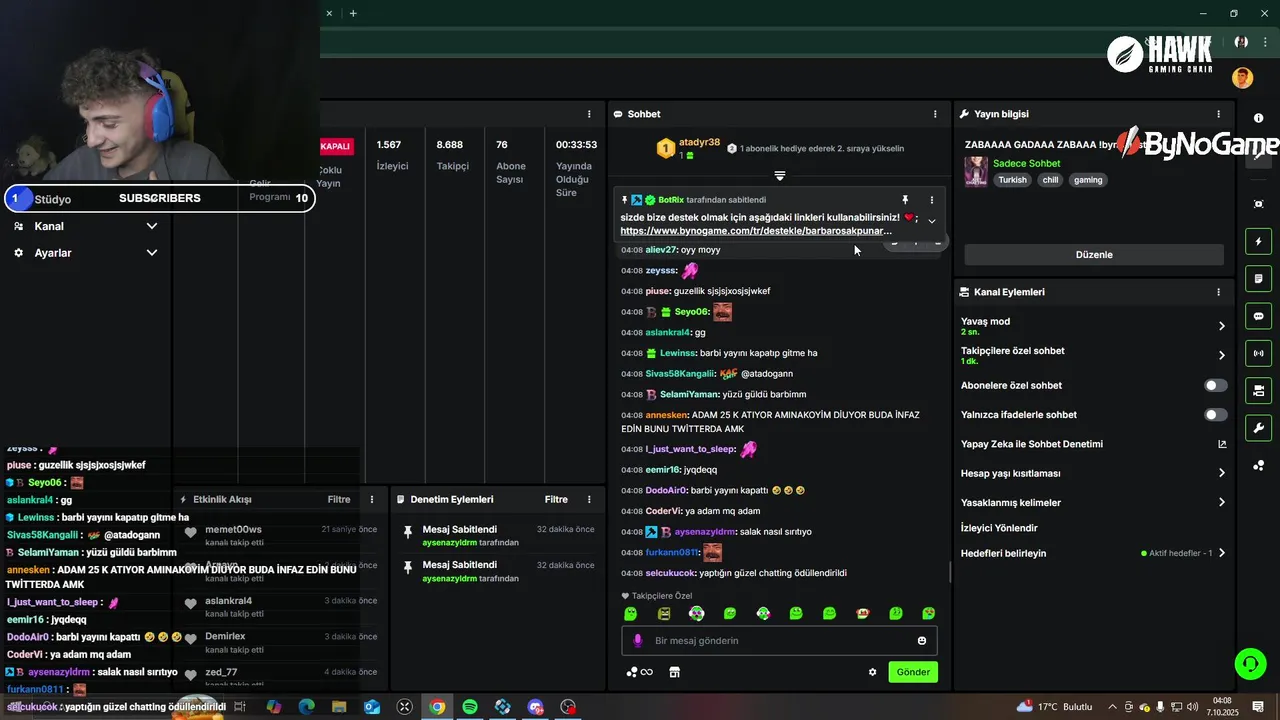Click the purple microphone icon in message box
This screenshot has width=1280, height=720.
pyautogui.click(x=638, y=641)
